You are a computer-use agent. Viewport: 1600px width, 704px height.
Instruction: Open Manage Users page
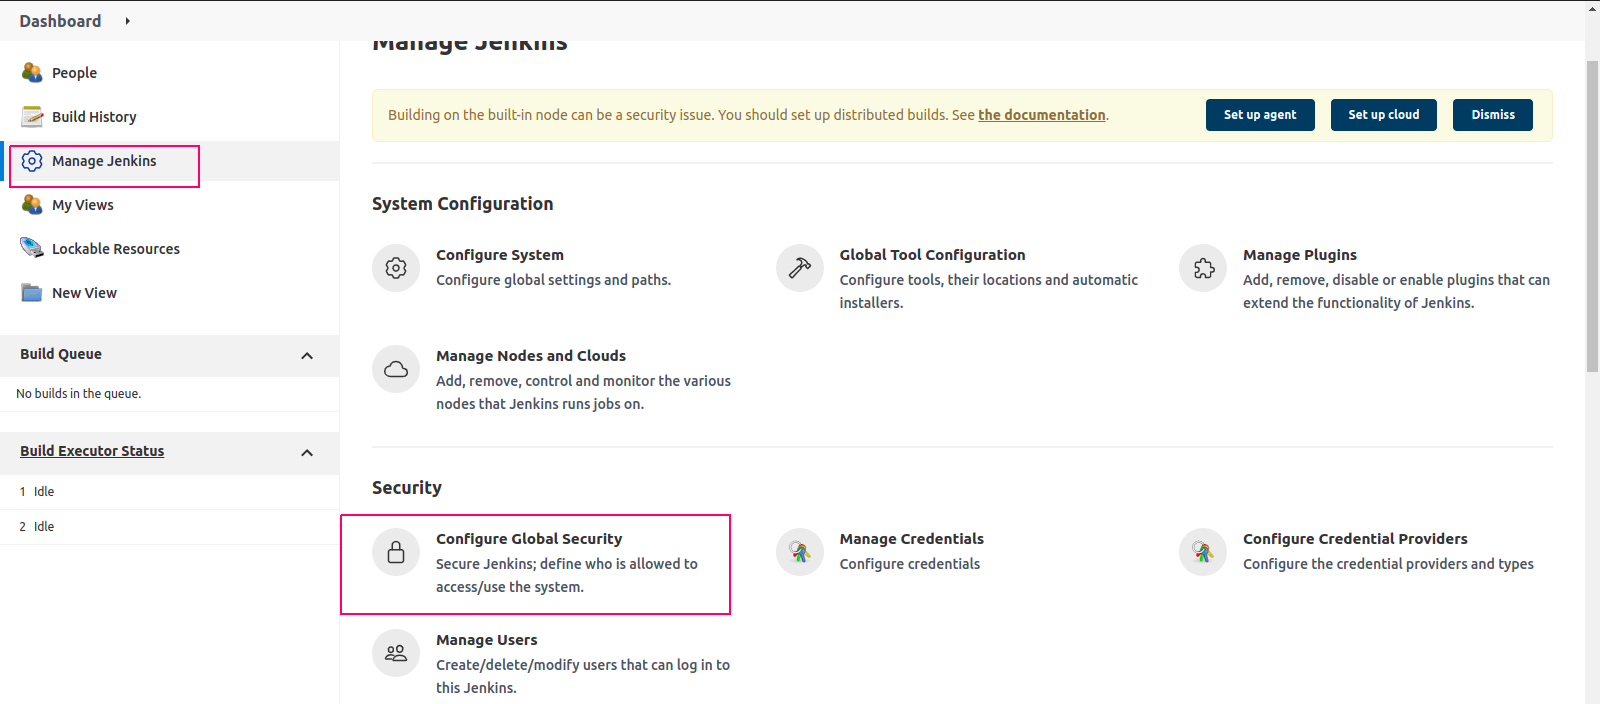coord(487,640)
